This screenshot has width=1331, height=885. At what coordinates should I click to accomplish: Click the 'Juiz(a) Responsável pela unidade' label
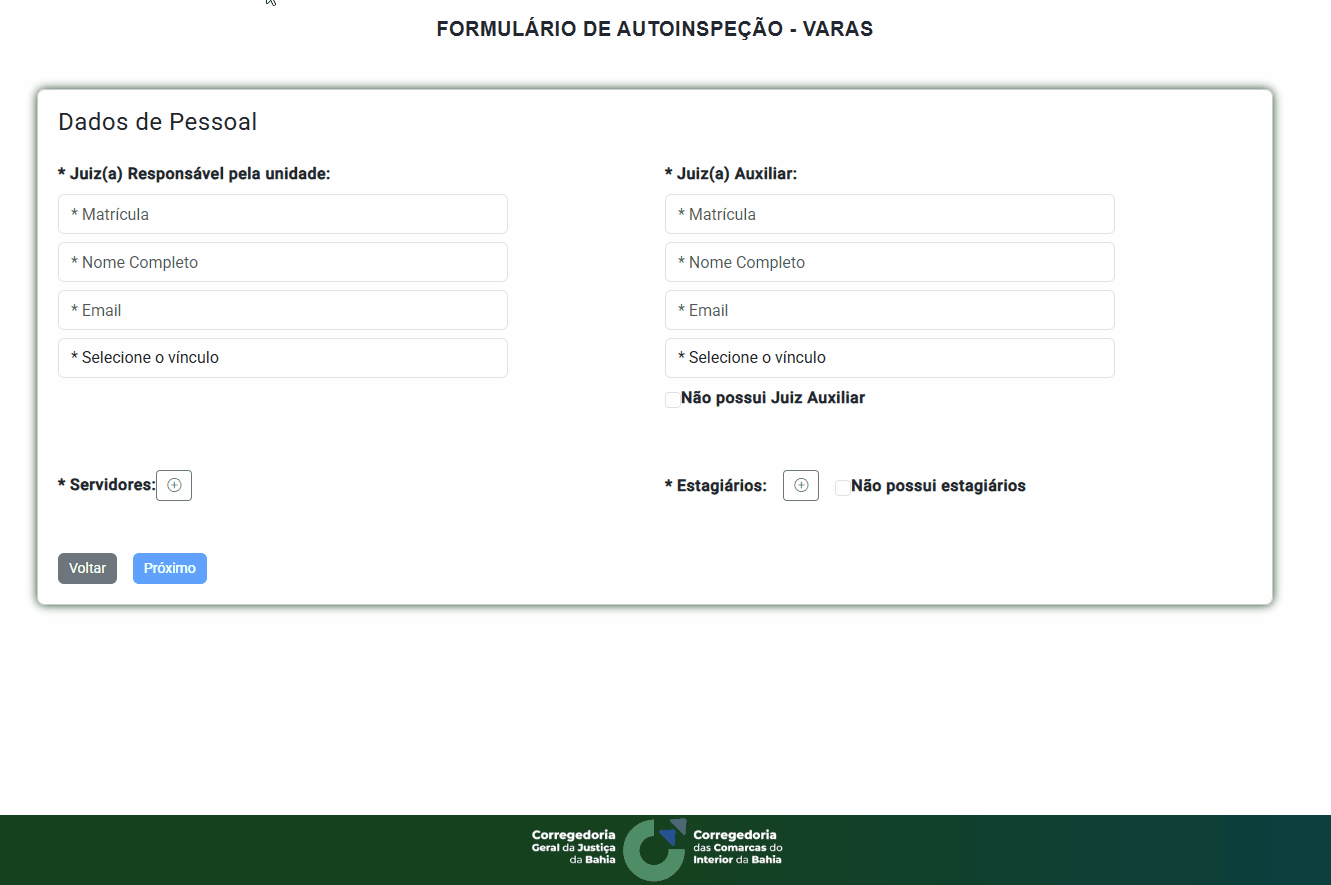pyautogui.click(x=194, y=174)
